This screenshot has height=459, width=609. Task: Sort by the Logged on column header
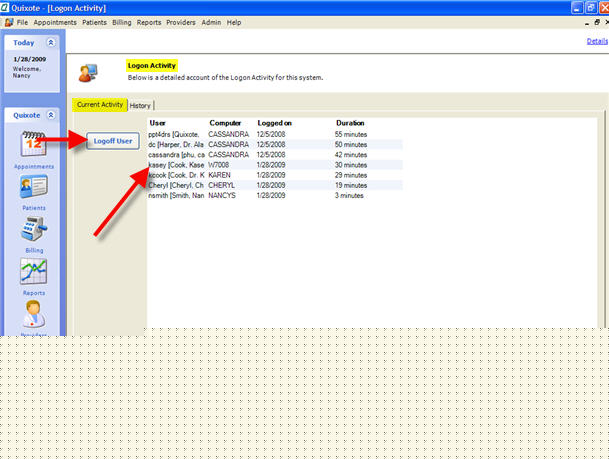[x=275, y=123]
